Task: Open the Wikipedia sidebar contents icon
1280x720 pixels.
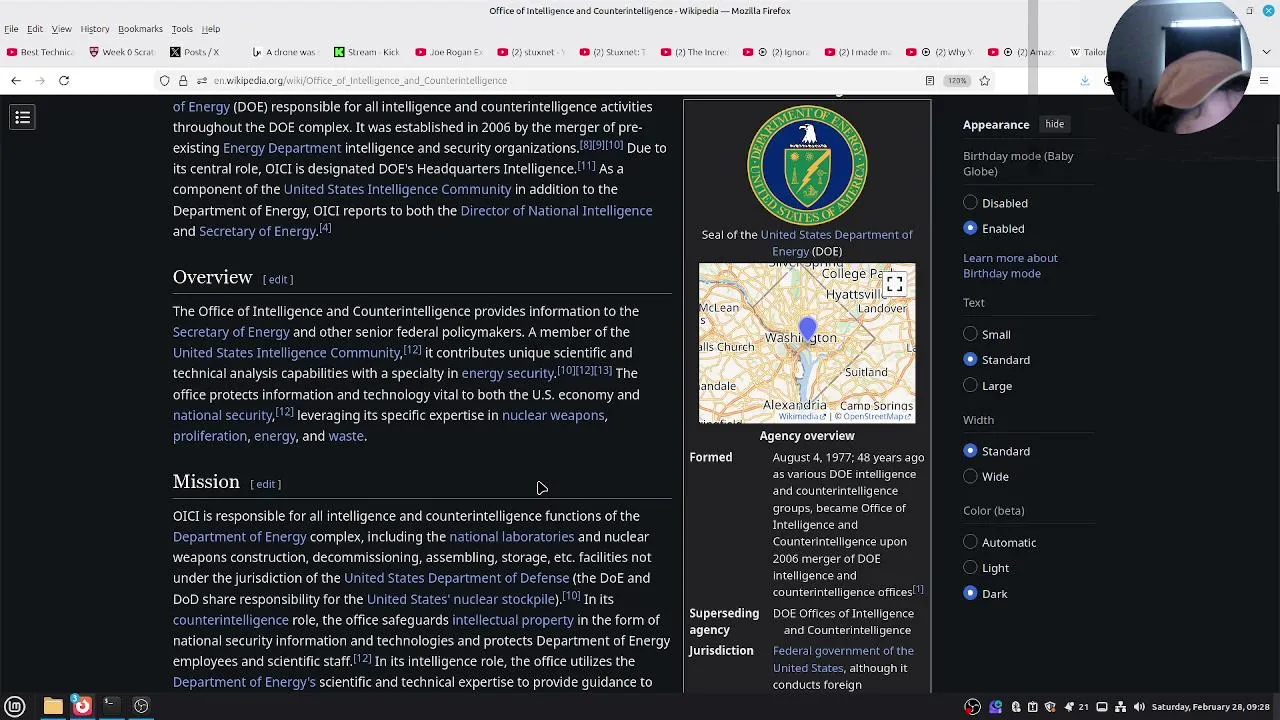Action: pyautogui.click(x=22, y=118)
